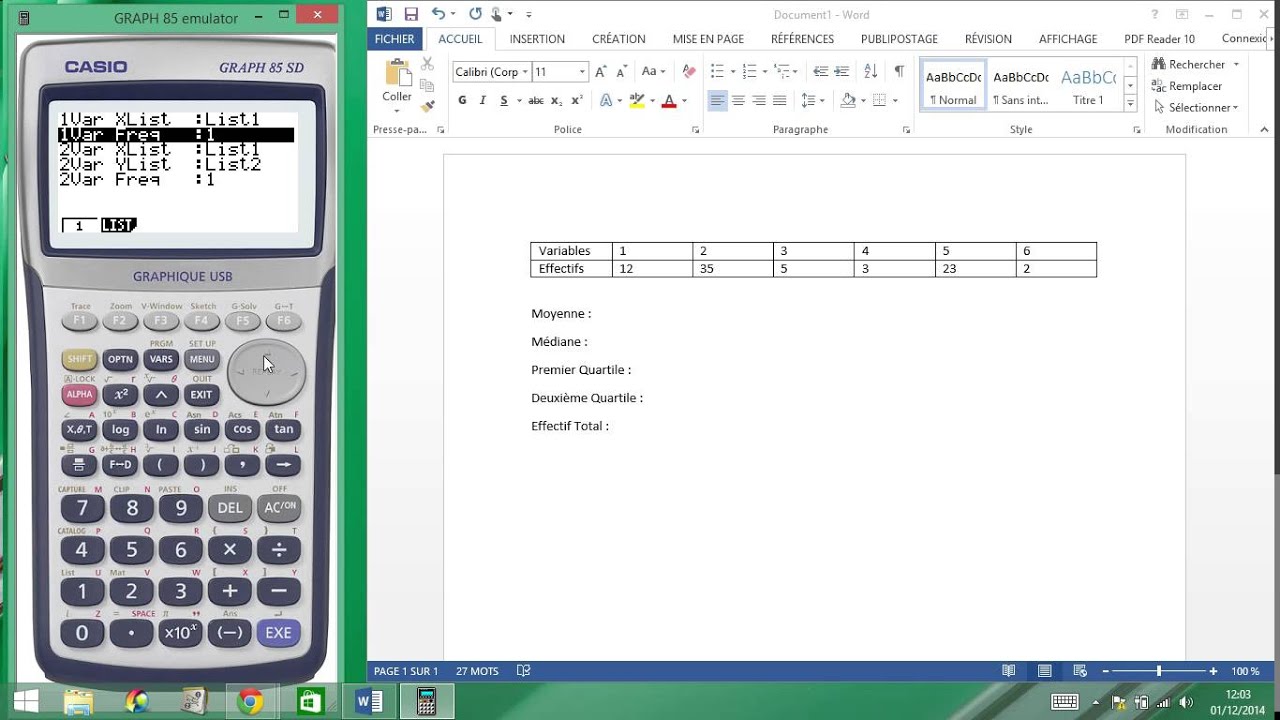Decrease paragraph indent
The height and width of the screenshot is (720, 1280).
pos(820,72)
